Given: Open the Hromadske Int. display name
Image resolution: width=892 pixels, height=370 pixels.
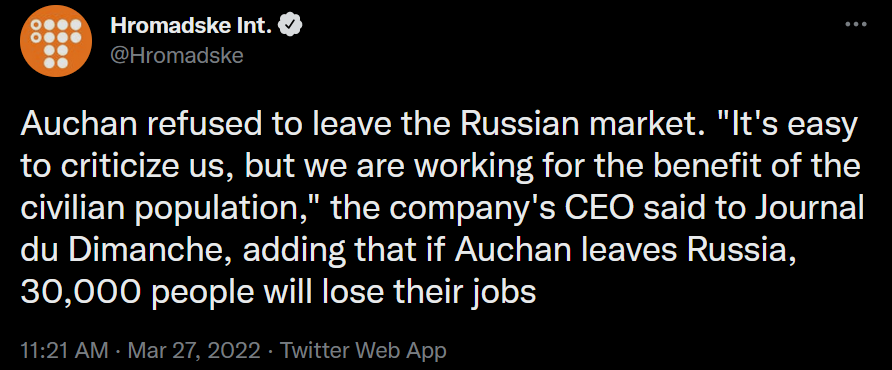Looking at the screenshot, I should [x=192, y=26].
